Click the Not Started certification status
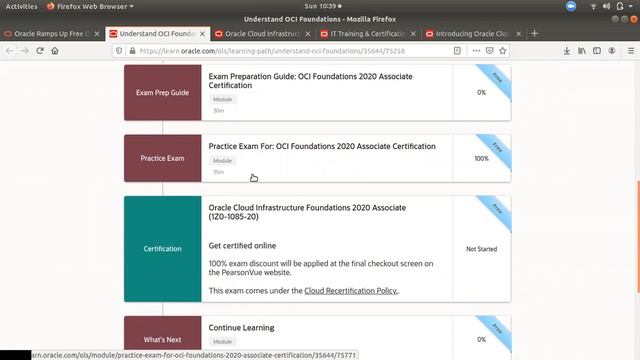 coord(482,249)
